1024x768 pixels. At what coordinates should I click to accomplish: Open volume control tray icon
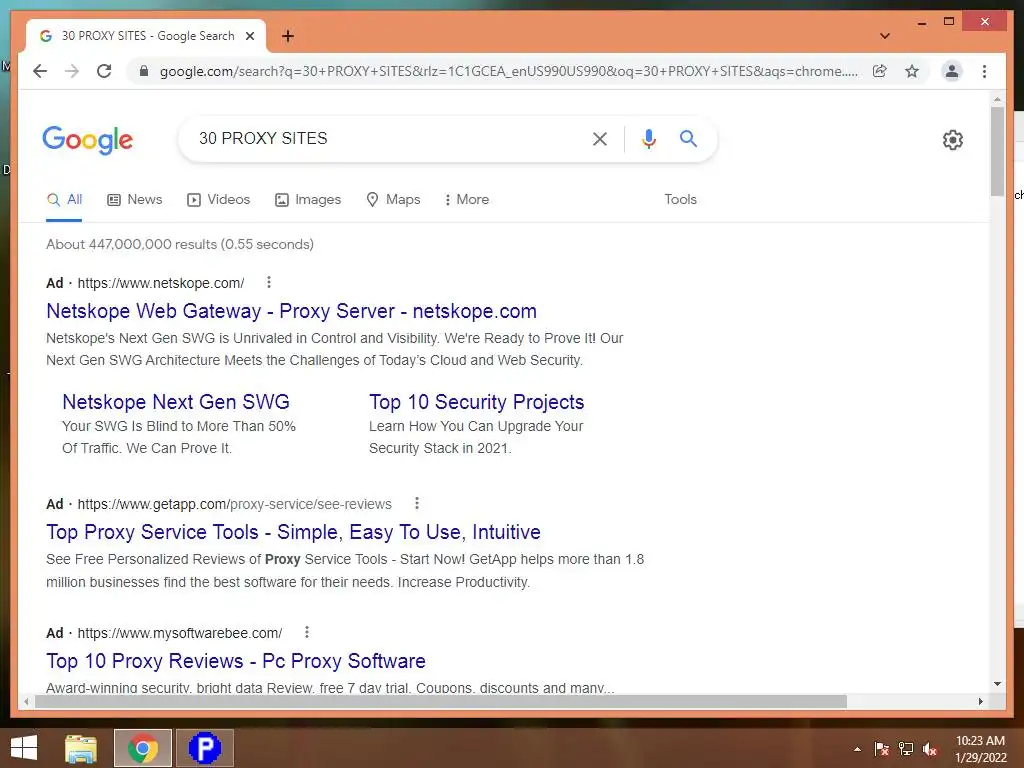930,749
